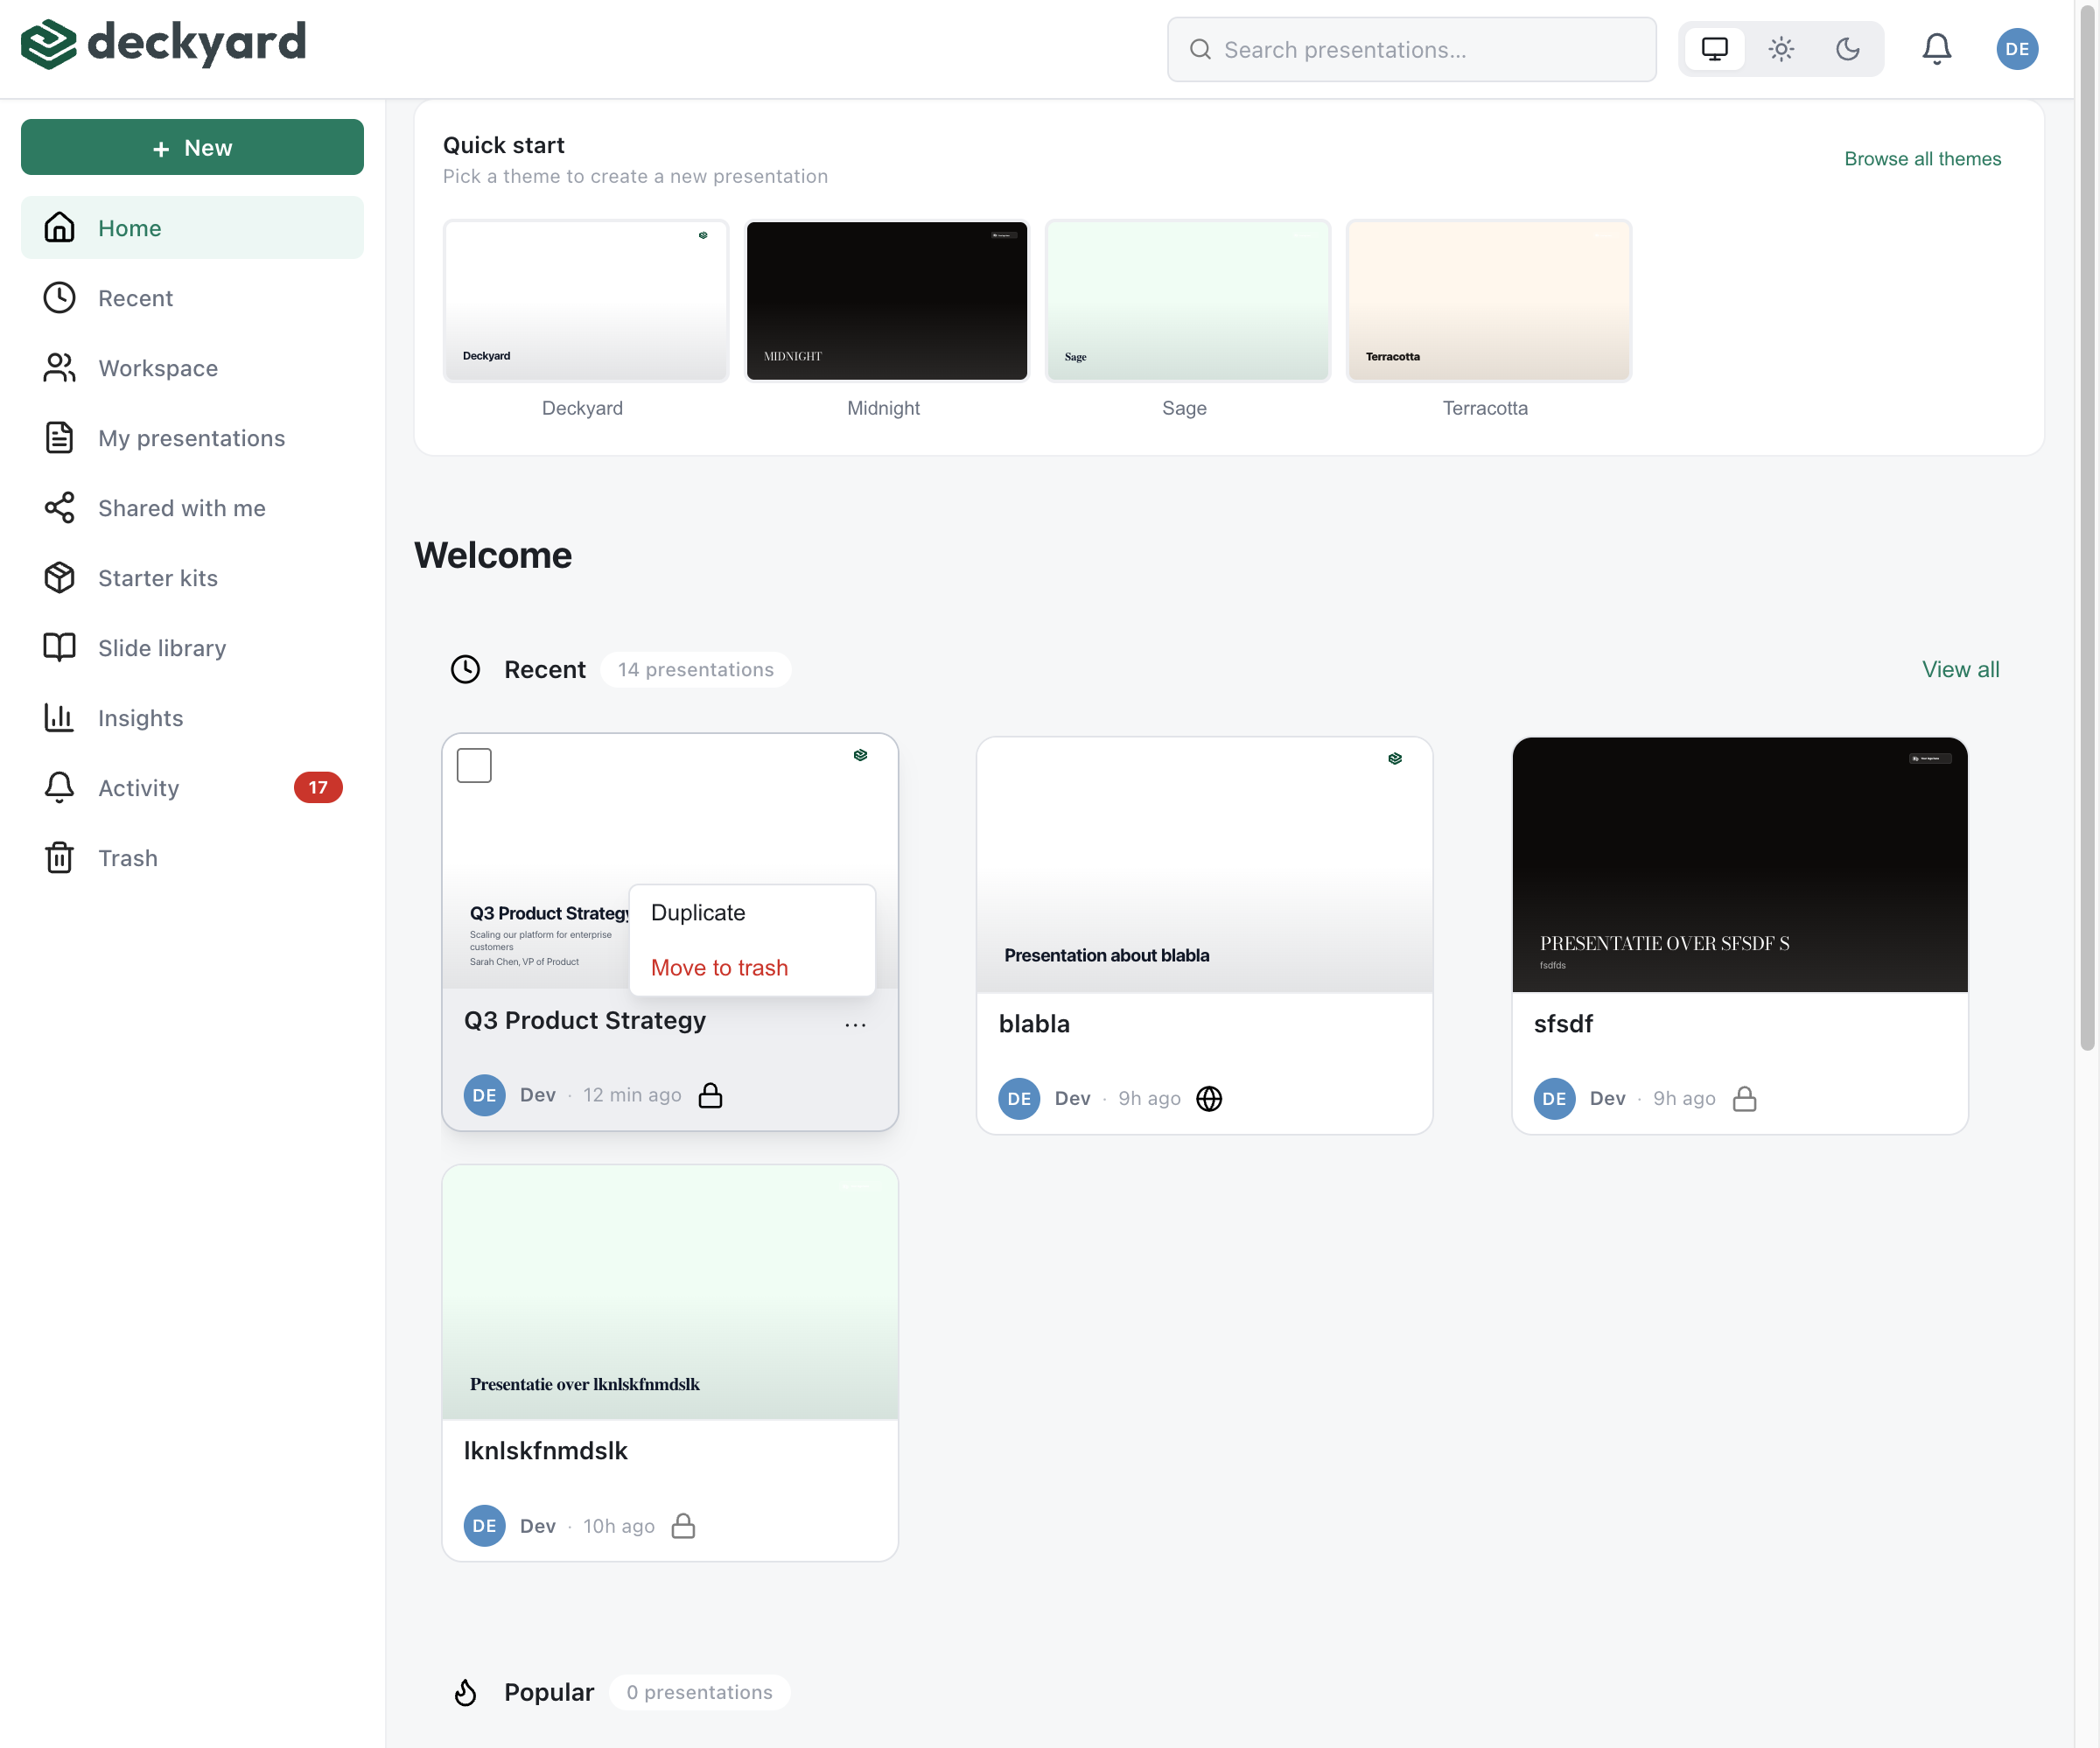Pick the Deckyard theme thumbnail

586,301
